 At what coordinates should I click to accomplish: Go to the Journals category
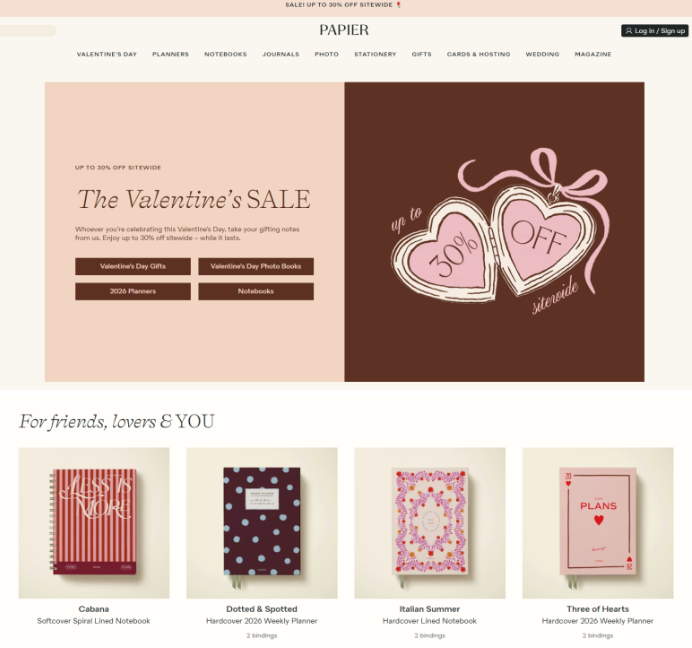pos(281,54)
